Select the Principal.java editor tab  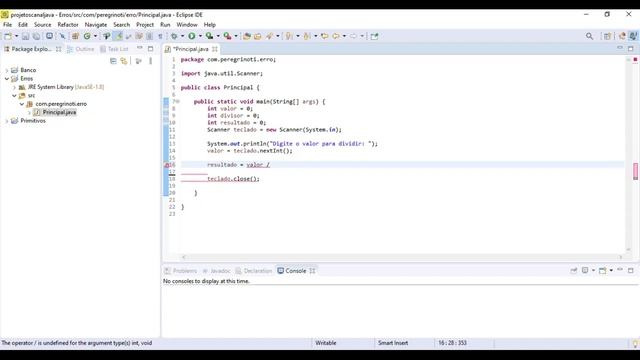pyautogui.click(x=191, y=49)
